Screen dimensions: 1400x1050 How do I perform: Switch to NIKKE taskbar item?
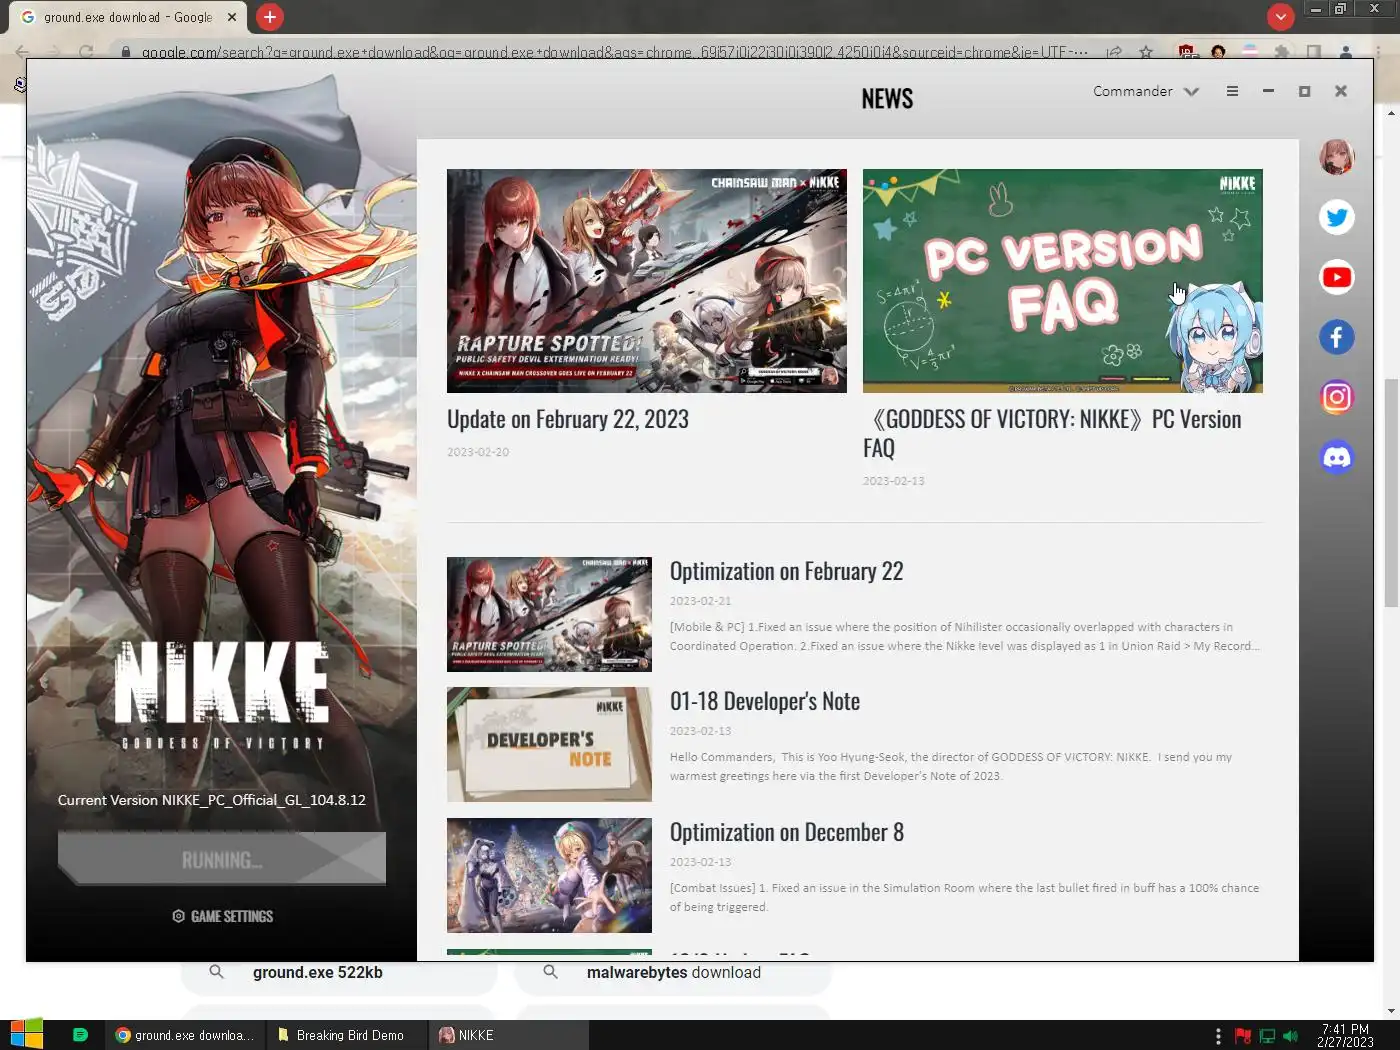[509, 1035]
